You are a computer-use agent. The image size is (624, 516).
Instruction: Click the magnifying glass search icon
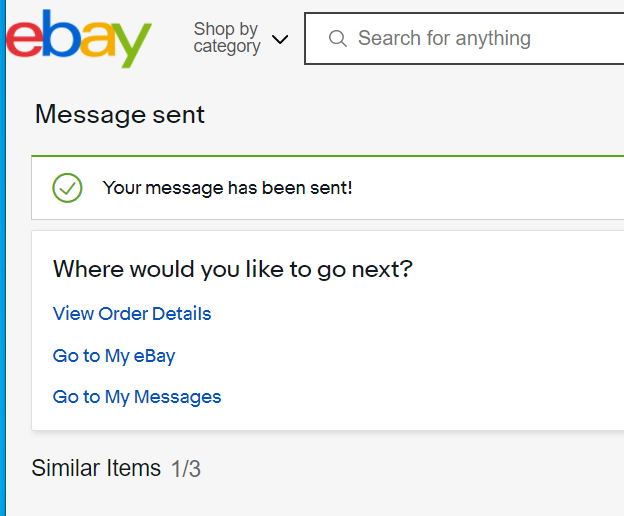click(x=337, y=39)
